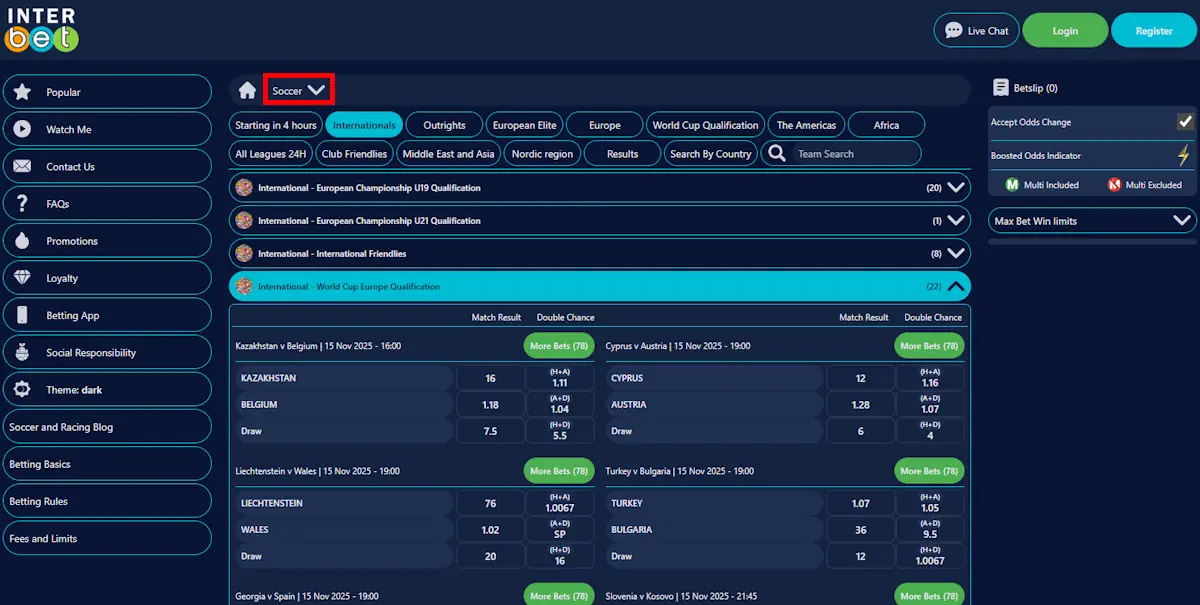The image size is (1200, 605).
Task: Open More Bets for Kazakhstan v Belgium
Action: [558, 345]
